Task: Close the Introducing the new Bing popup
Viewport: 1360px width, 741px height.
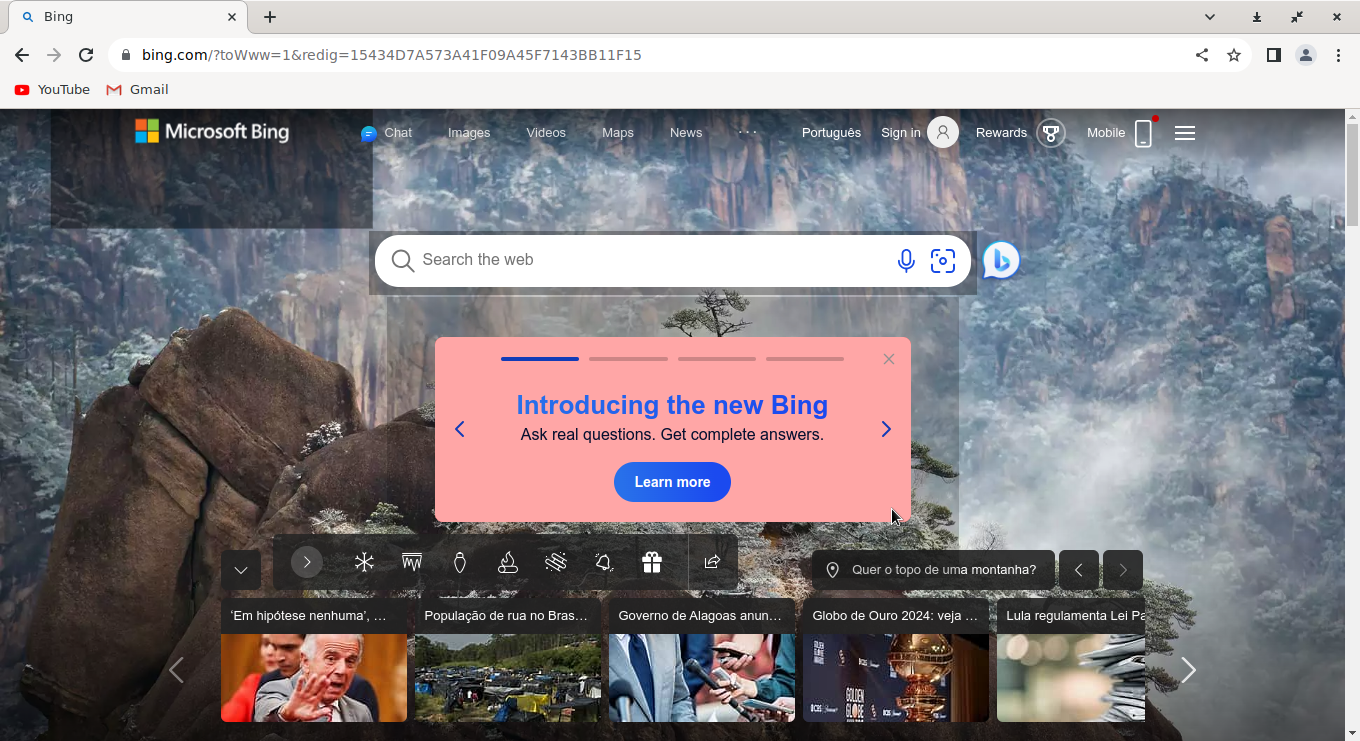Action: [x=889, y=359]
